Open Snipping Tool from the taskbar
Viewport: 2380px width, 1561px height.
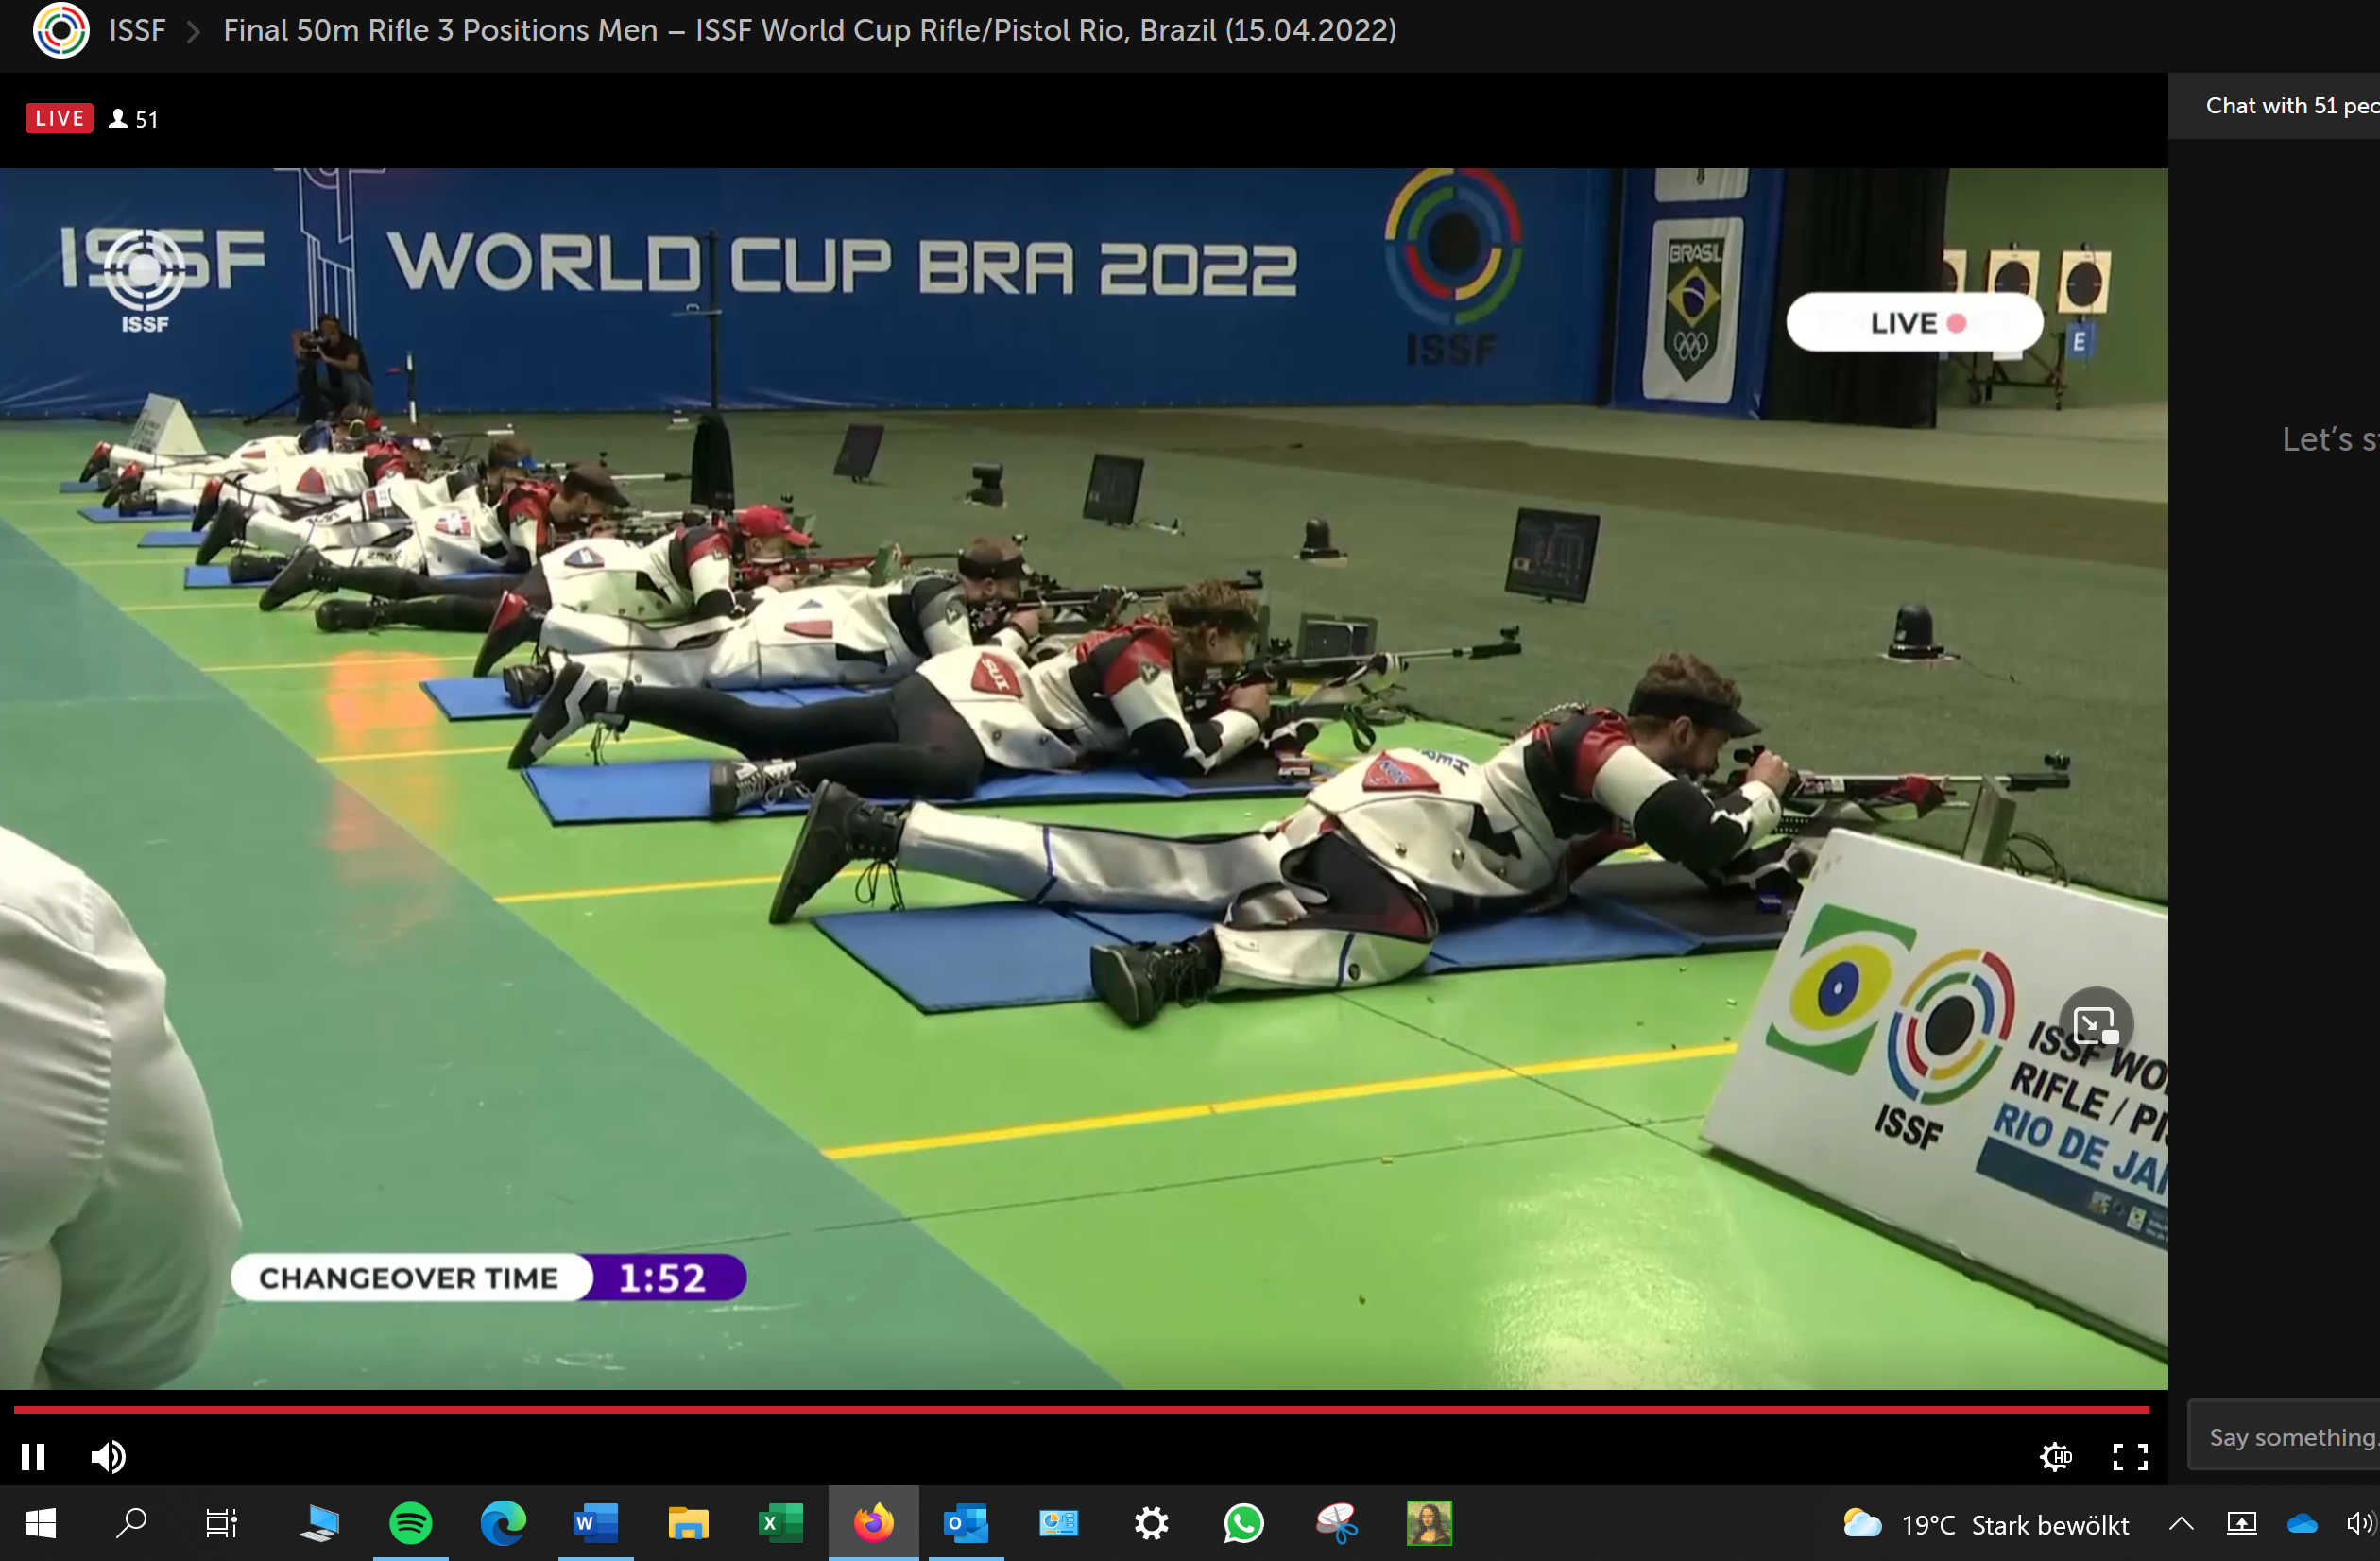coord(1336,1523)
